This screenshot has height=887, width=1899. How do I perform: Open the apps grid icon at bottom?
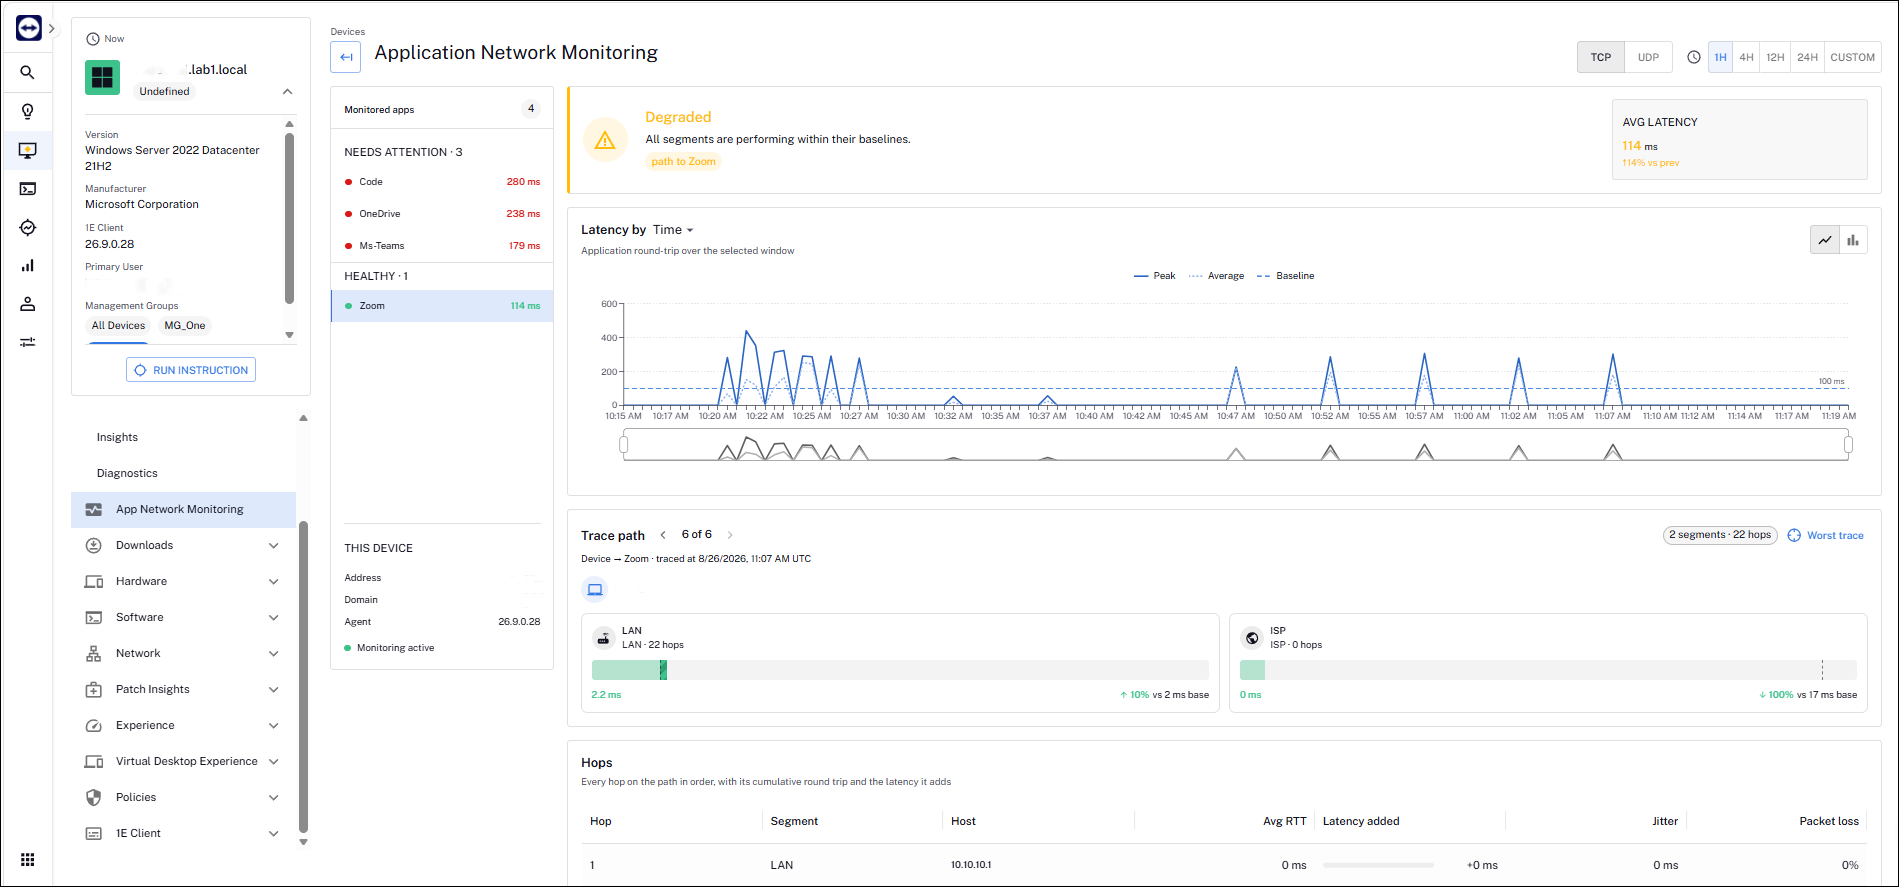28,860
